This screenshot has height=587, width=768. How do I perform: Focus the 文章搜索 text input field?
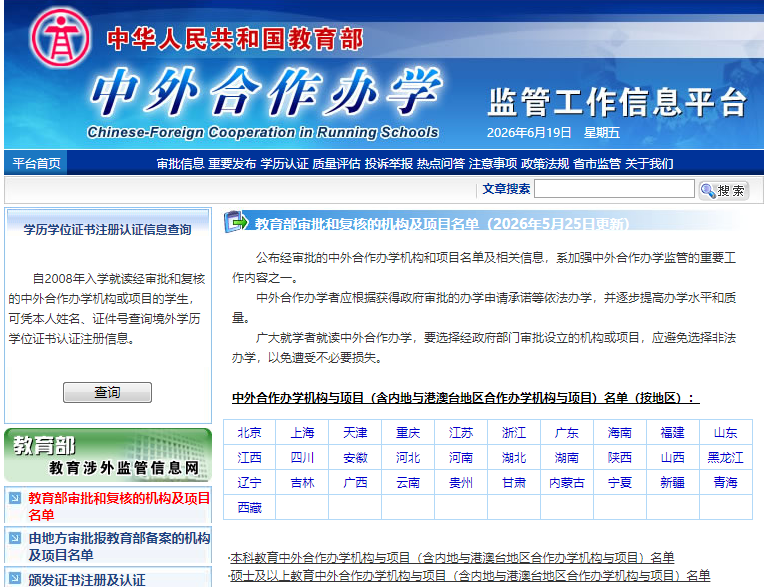coord(614,189)
